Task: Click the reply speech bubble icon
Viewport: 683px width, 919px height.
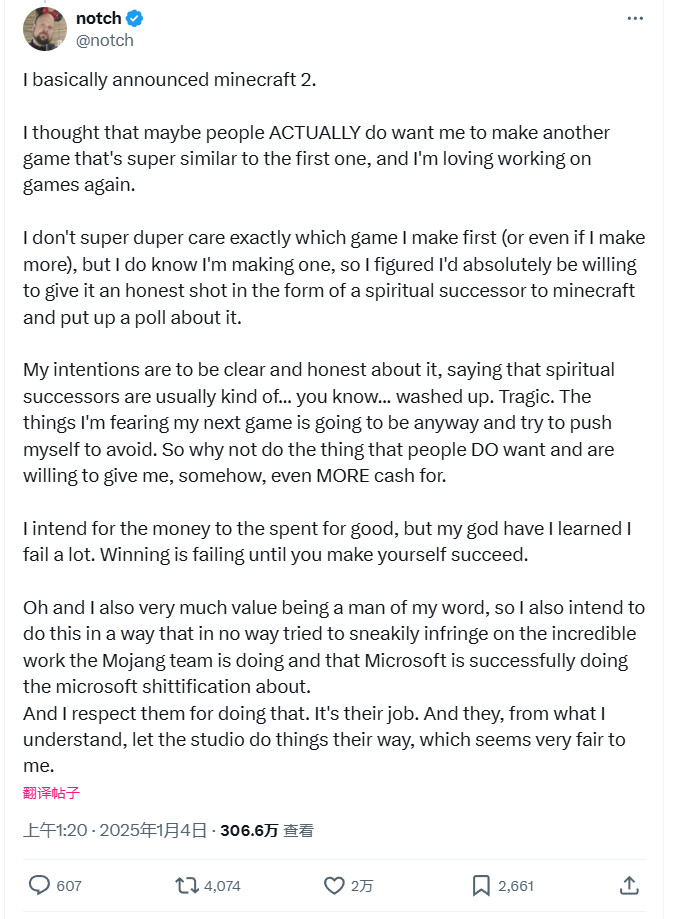Action: [x=40, y=885]
